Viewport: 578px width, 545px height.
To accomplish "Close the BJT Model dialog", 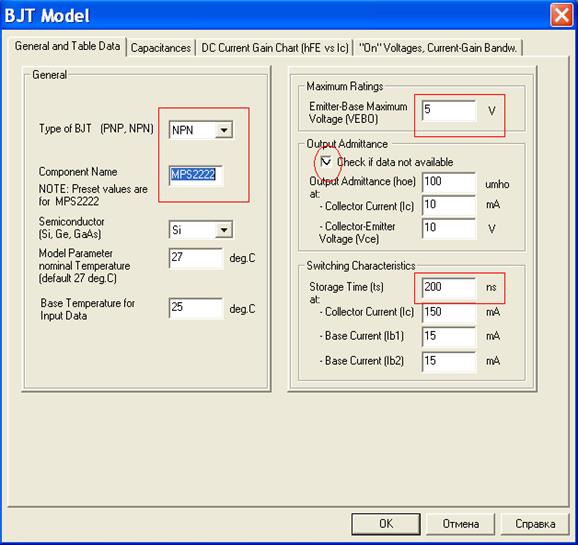I will click(561, 15).
